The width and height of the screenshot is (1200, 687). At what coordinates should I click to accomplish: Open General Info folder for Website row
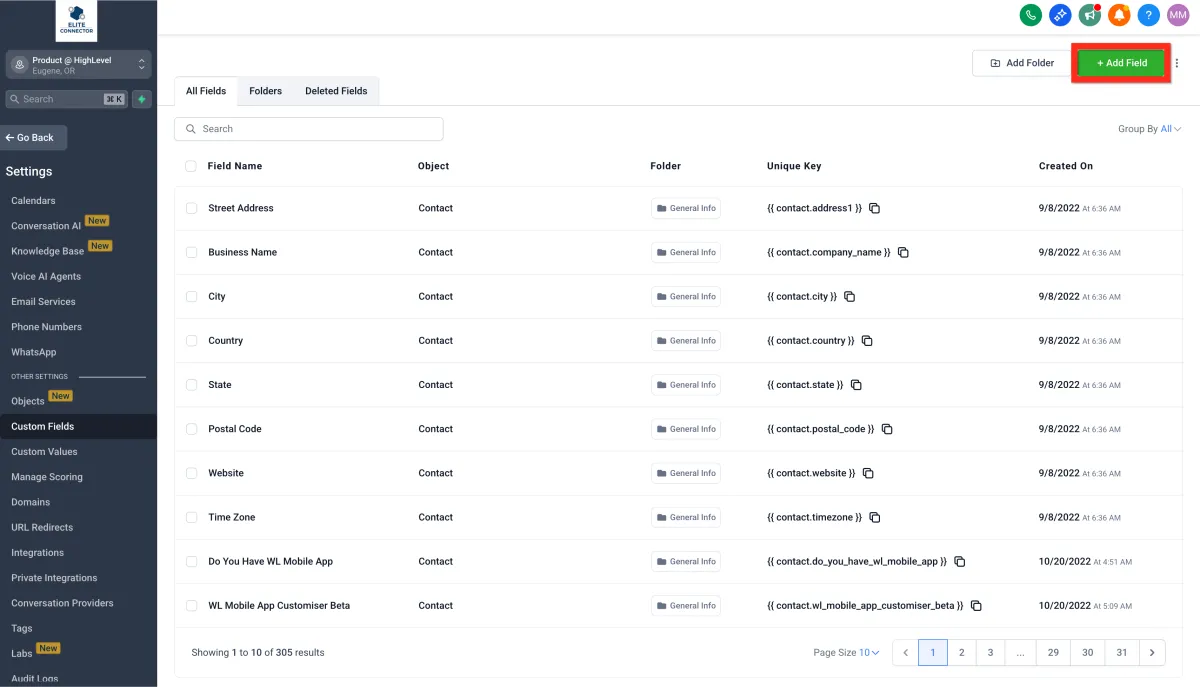pos(685,473)
